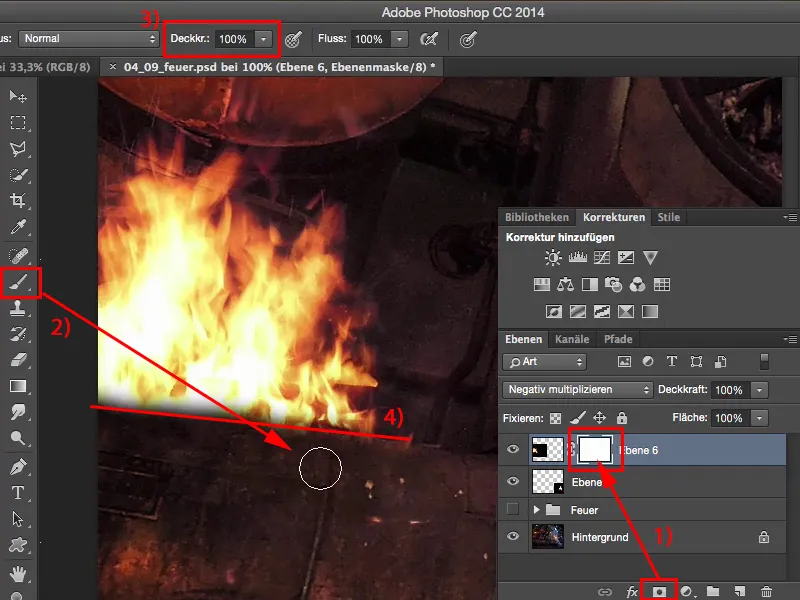Switch to Stile tab

pos(668,217)
